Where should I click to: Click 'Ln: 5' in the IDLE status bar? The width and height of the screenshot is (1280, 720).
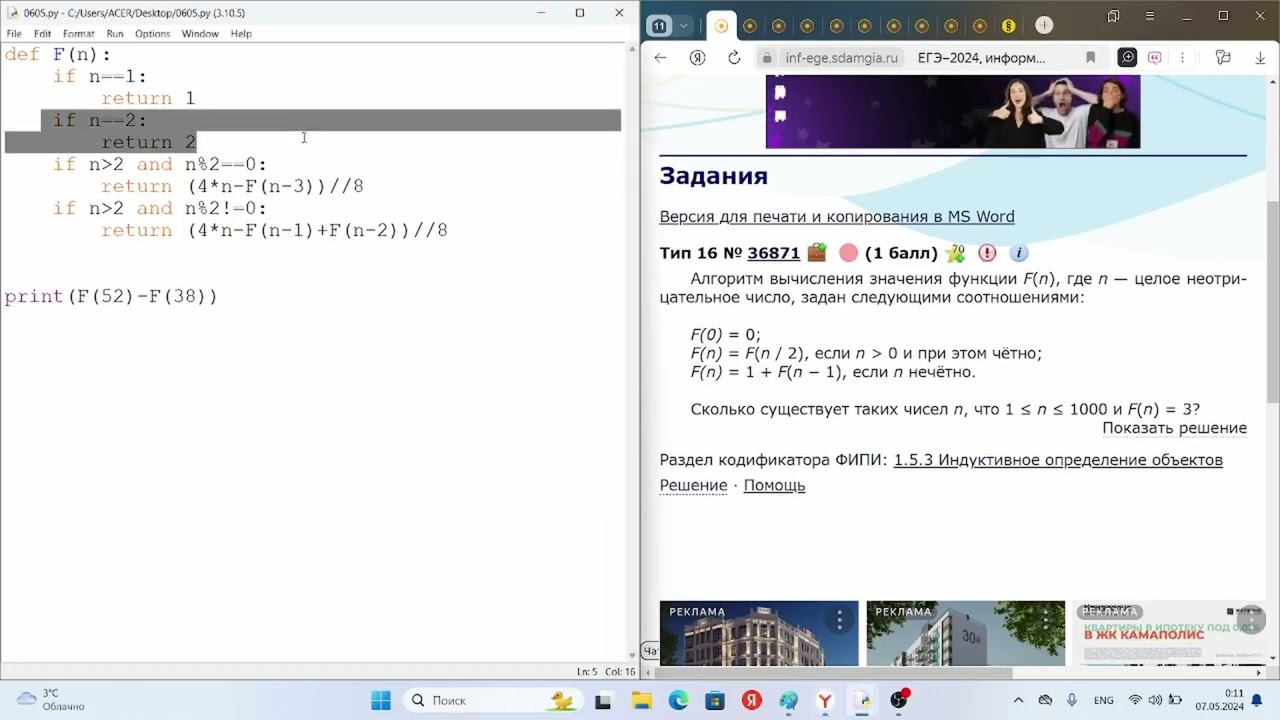click(587, 672)
